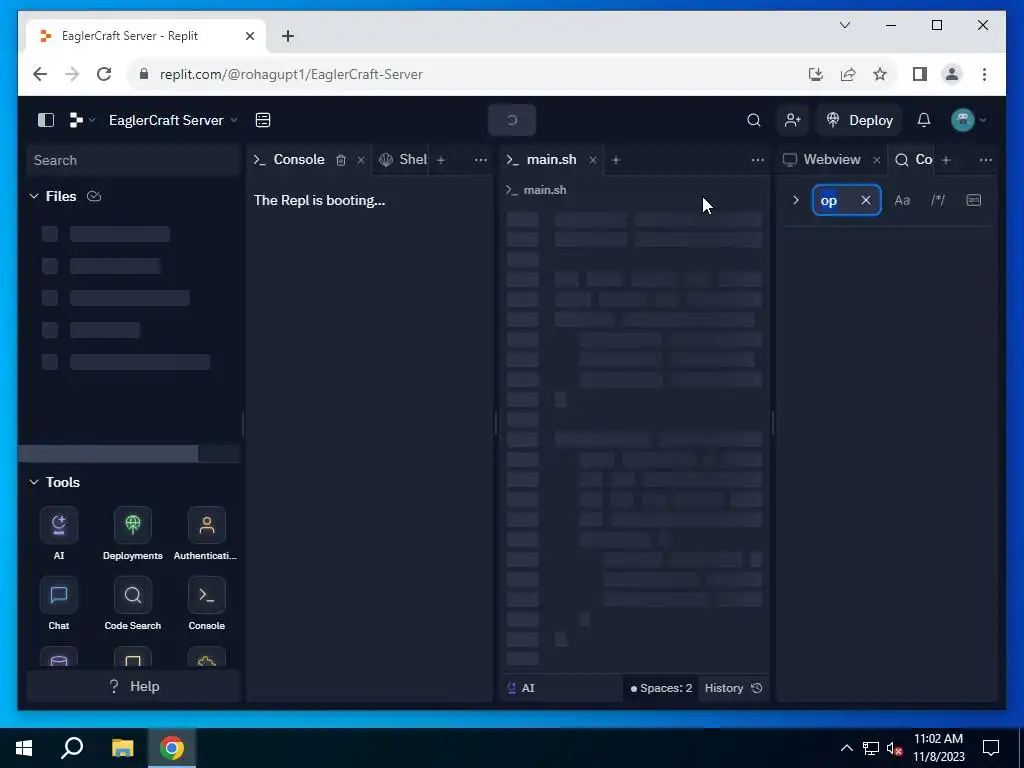Open the user avatar menu
The width and height of the screenshot is (1024, 768).
[968, 120]
